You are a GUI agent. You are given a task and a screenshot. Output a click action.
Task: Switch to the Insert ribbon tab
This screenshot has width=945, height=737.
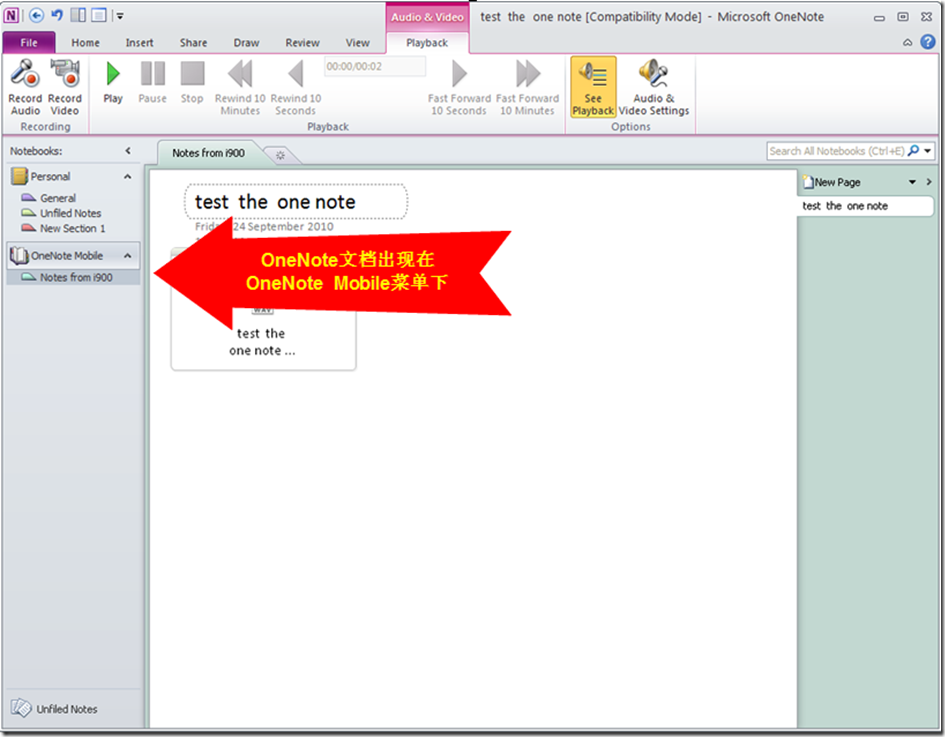(x=139, y=43)
